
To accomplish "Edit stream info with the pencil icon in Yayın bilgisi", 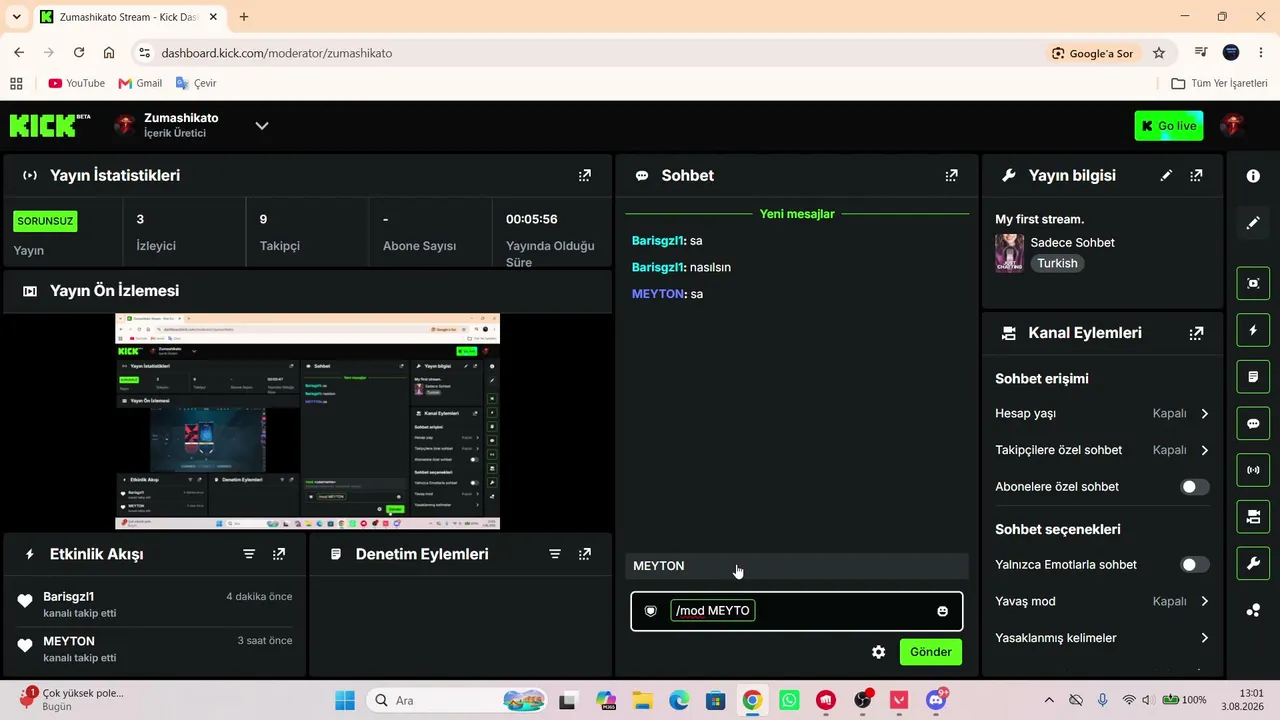I will (1166, 175).
